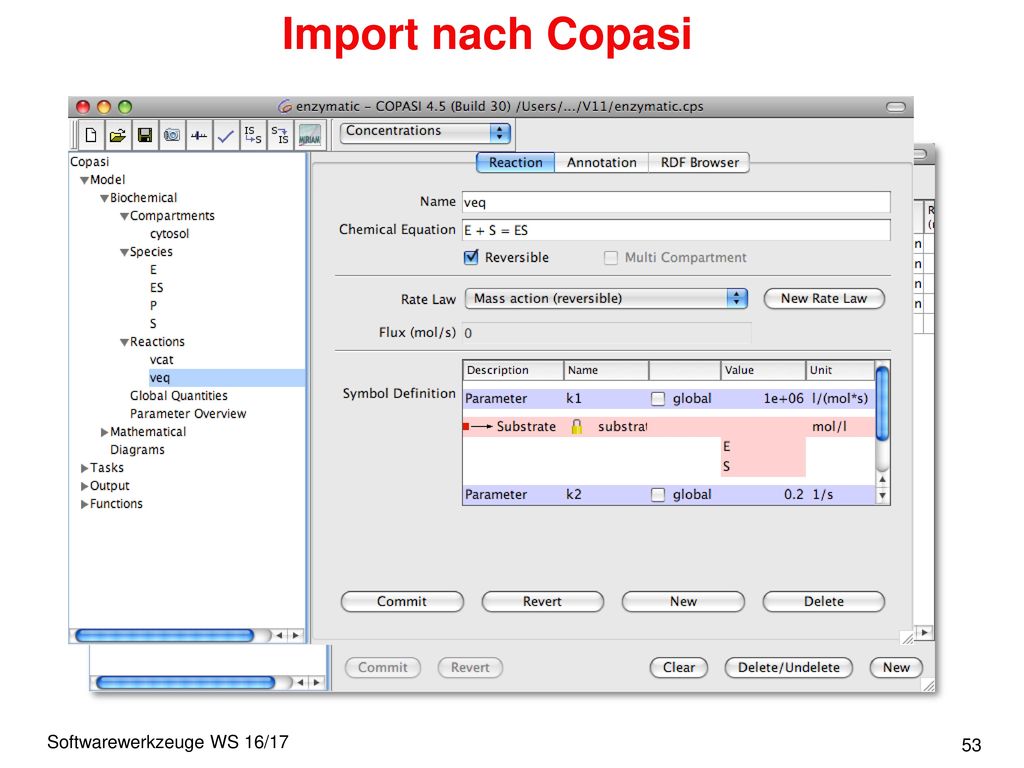Open the sliders dialog icon in the toolbar
Screen dimensions: 1024x768
(199, 135)
